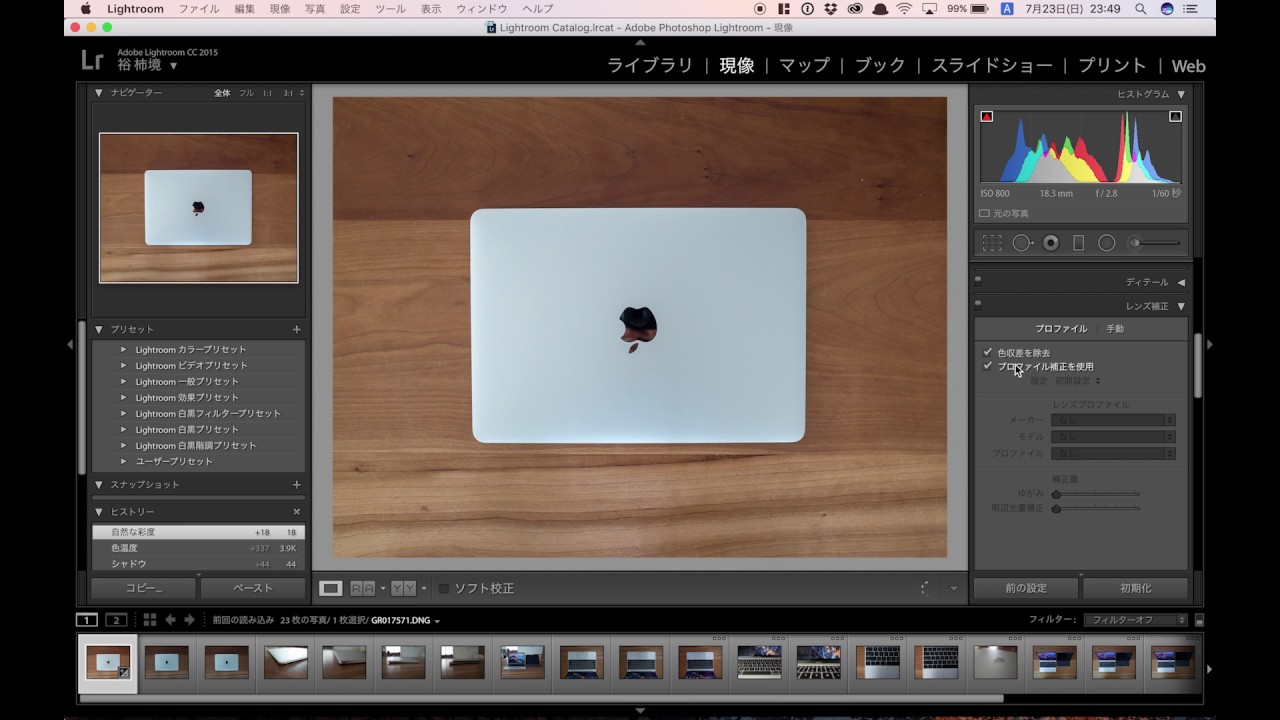
Task: Click the コピー... button
Action: coord(144,588)
